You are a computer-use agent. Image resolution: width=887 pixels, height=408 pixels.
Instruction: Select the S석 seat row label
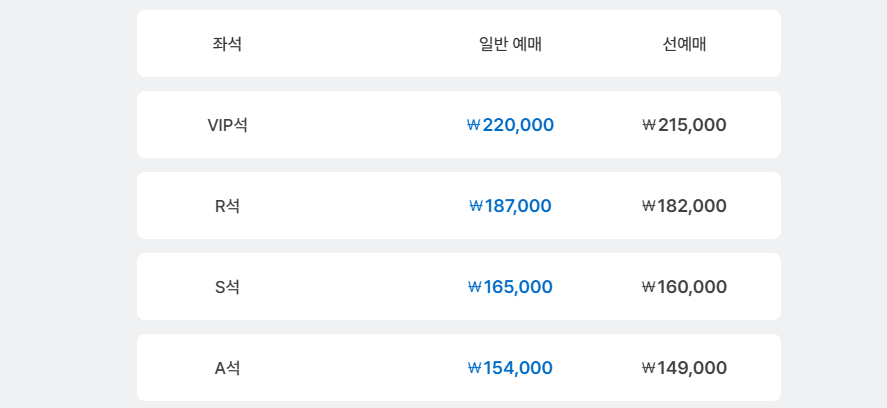pos(227,287)
